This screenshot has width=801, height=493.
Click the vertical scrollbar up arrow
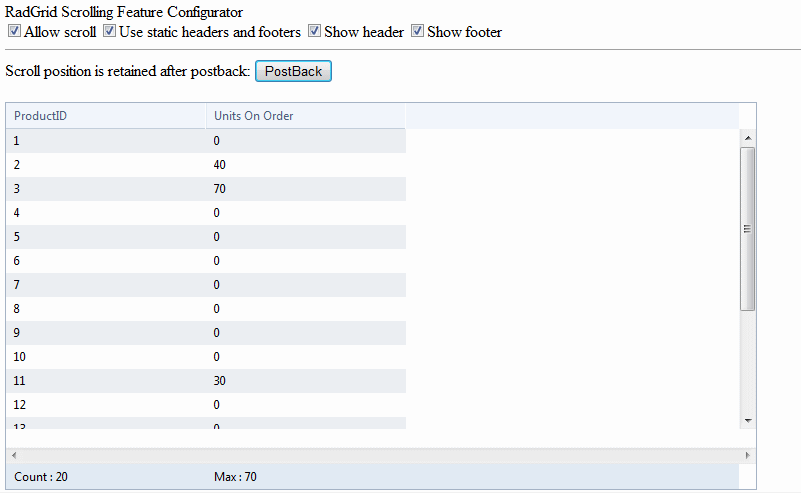click(x=747, y=137)
